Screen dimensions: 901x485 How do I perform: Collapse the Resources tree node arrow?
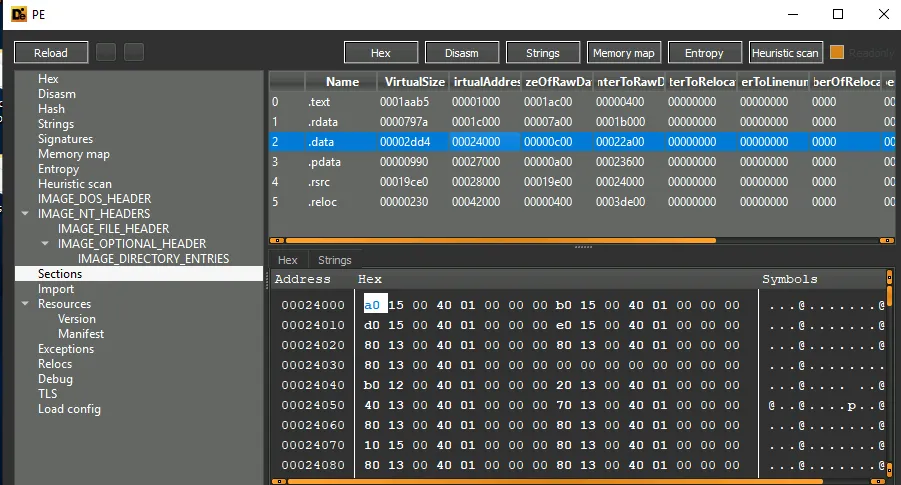(x=25, y=303)
